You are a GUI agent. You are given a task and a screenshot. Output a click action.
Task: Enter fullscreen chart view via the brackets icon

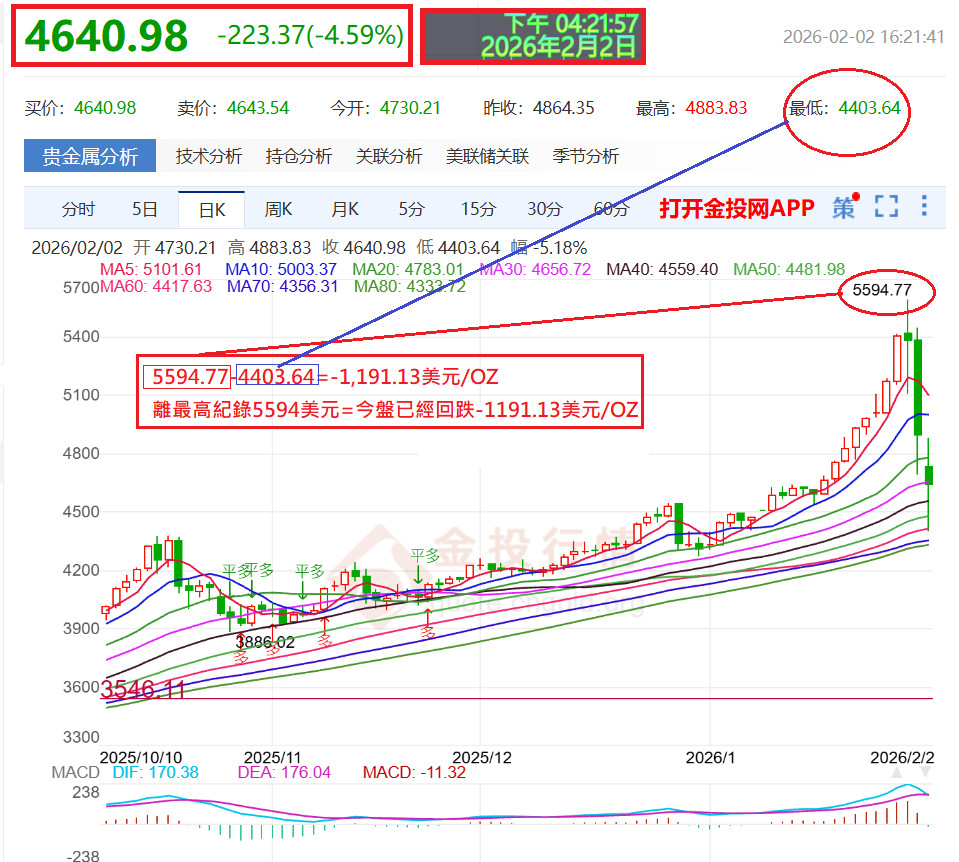886,207
